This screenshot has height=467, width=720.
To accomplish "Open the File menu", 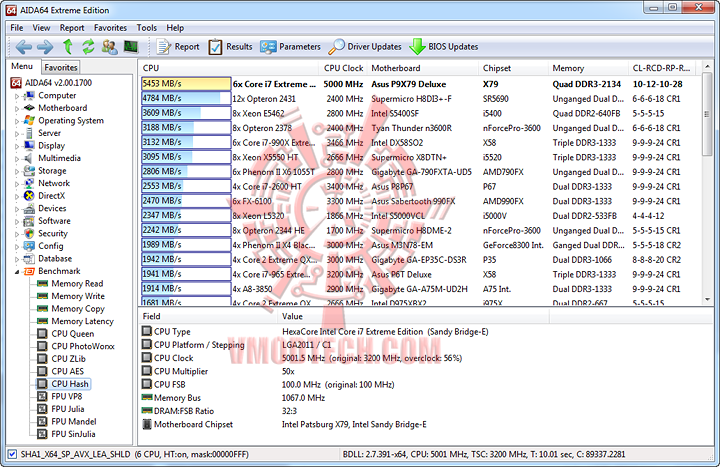I will pos(17,28).
